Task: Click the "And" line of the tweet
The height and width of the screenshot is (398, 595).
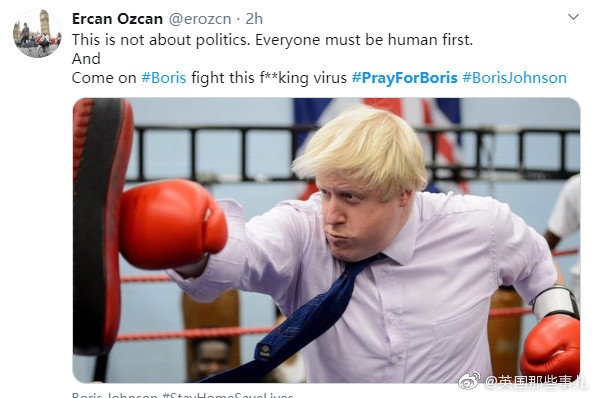Action: click(86, 59)
